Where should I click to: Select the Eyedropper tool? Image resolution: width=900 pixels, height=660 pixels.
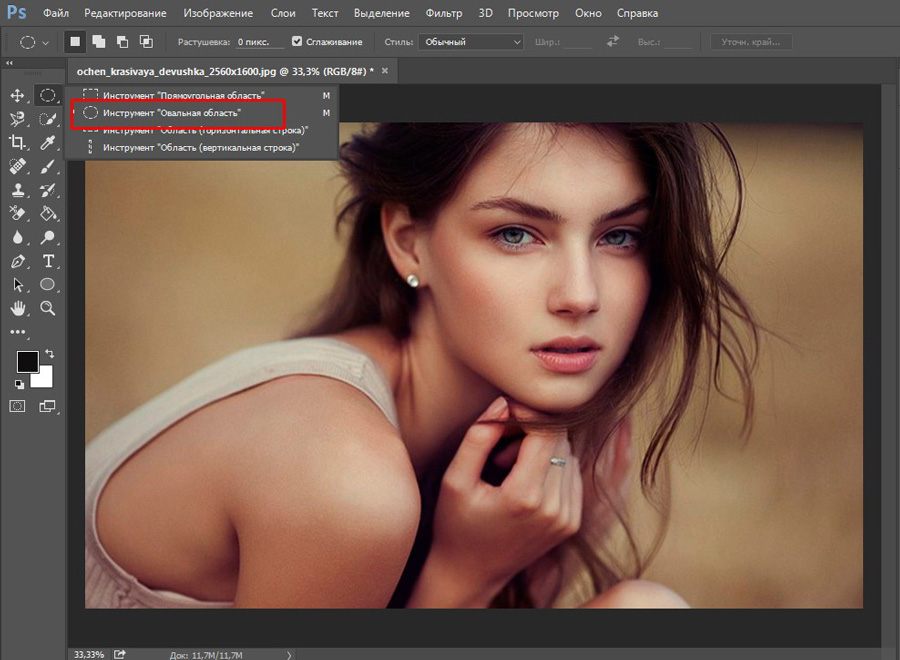coord(47,142)
